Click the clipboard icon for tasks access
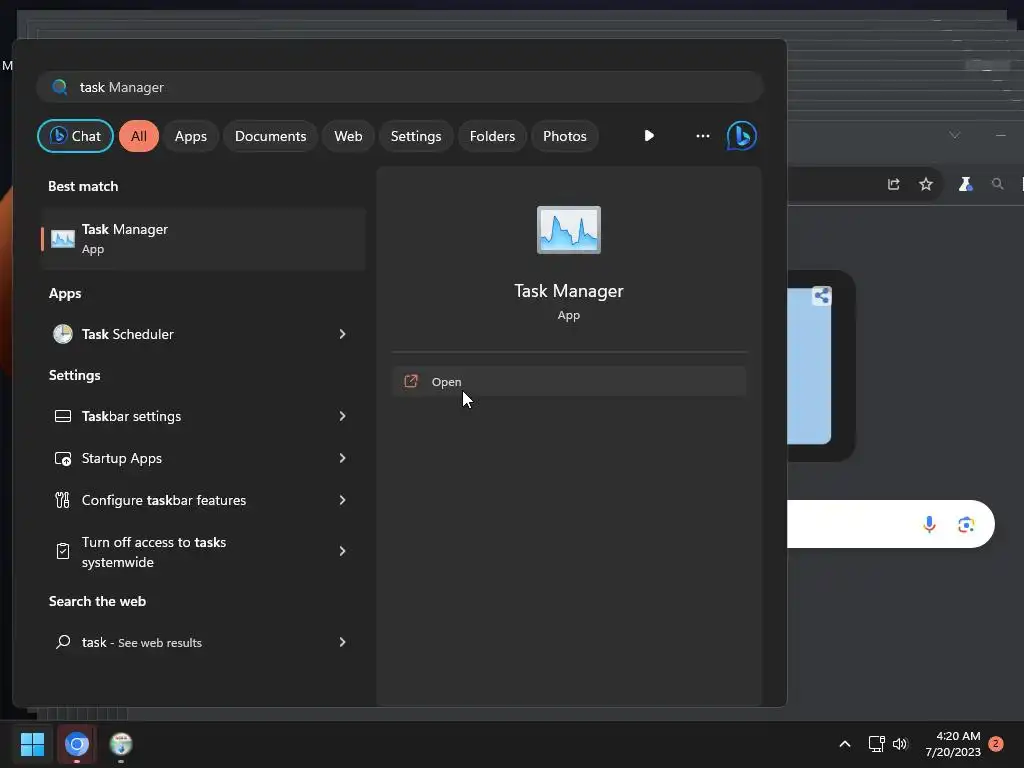Image resolution: width=1024 pixels, height=768 pixels. click(63, 551)
